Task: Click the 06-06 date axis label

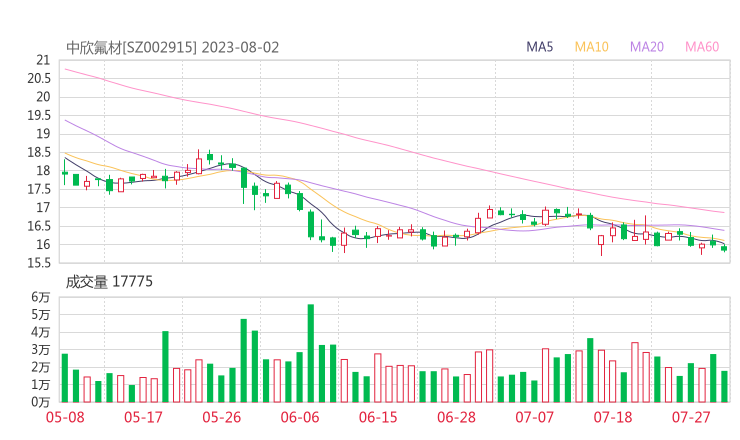Action: pyautogui.click(x=300, y=417)
